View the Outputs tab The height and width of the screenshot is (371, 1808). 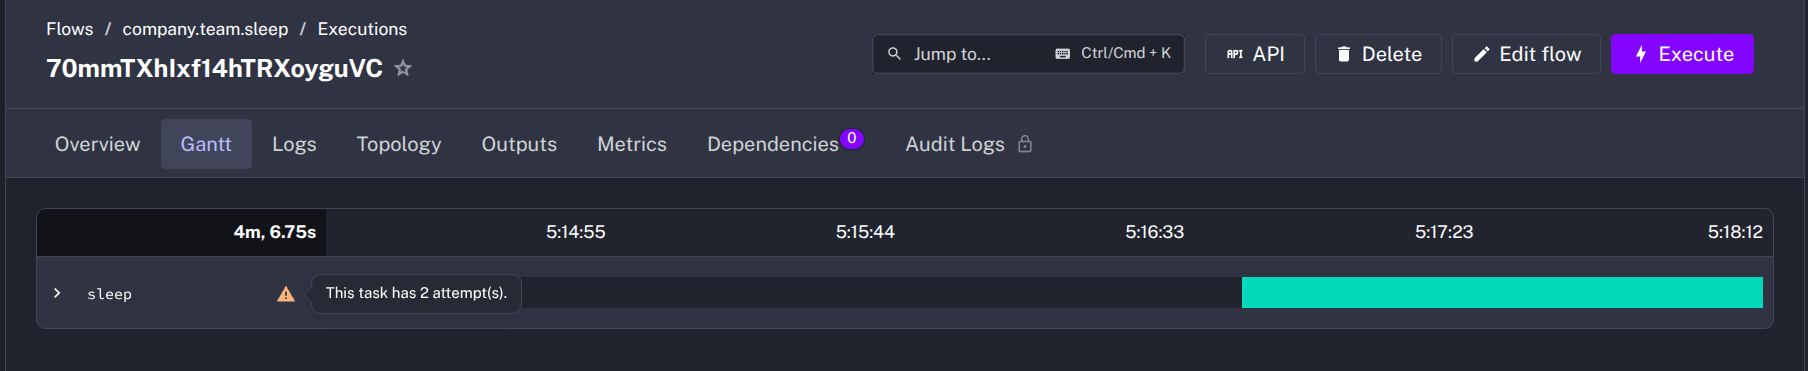click(x=519, y=144)
